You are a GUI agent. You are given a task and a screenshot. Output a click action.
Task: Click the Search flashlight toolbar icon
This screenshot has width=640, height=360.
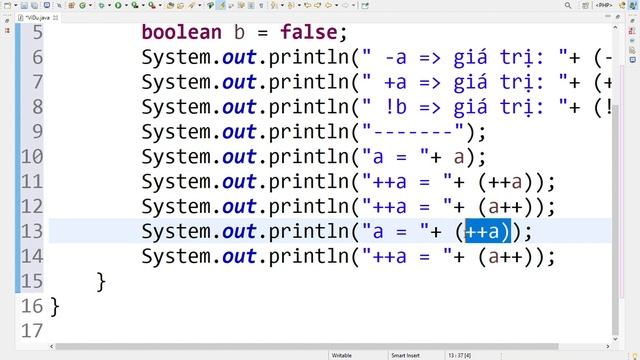[191, 5]
